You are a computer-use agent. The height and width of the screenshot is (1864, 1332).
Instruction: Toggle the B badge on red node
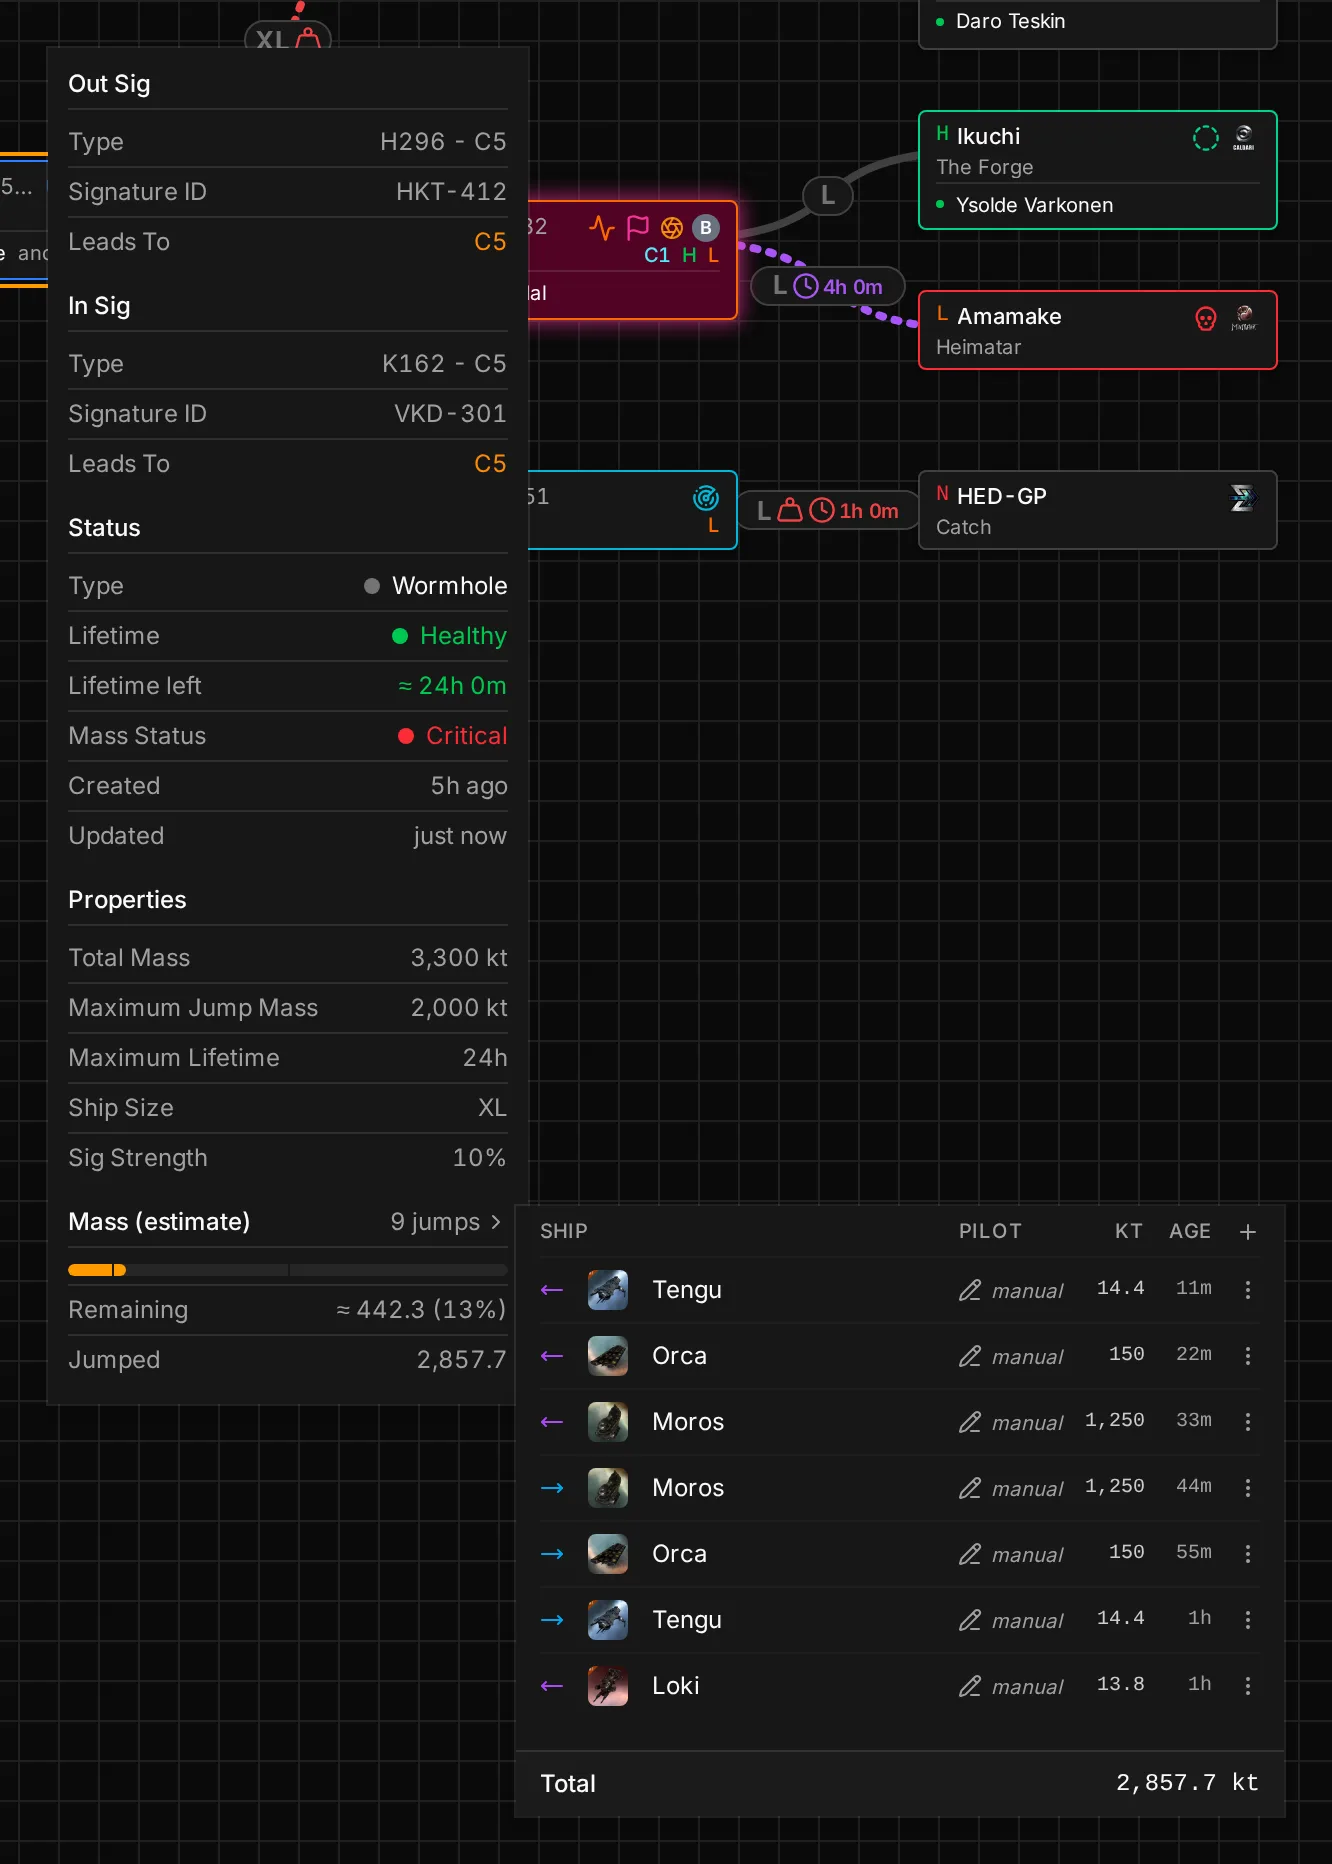point(706,228)
